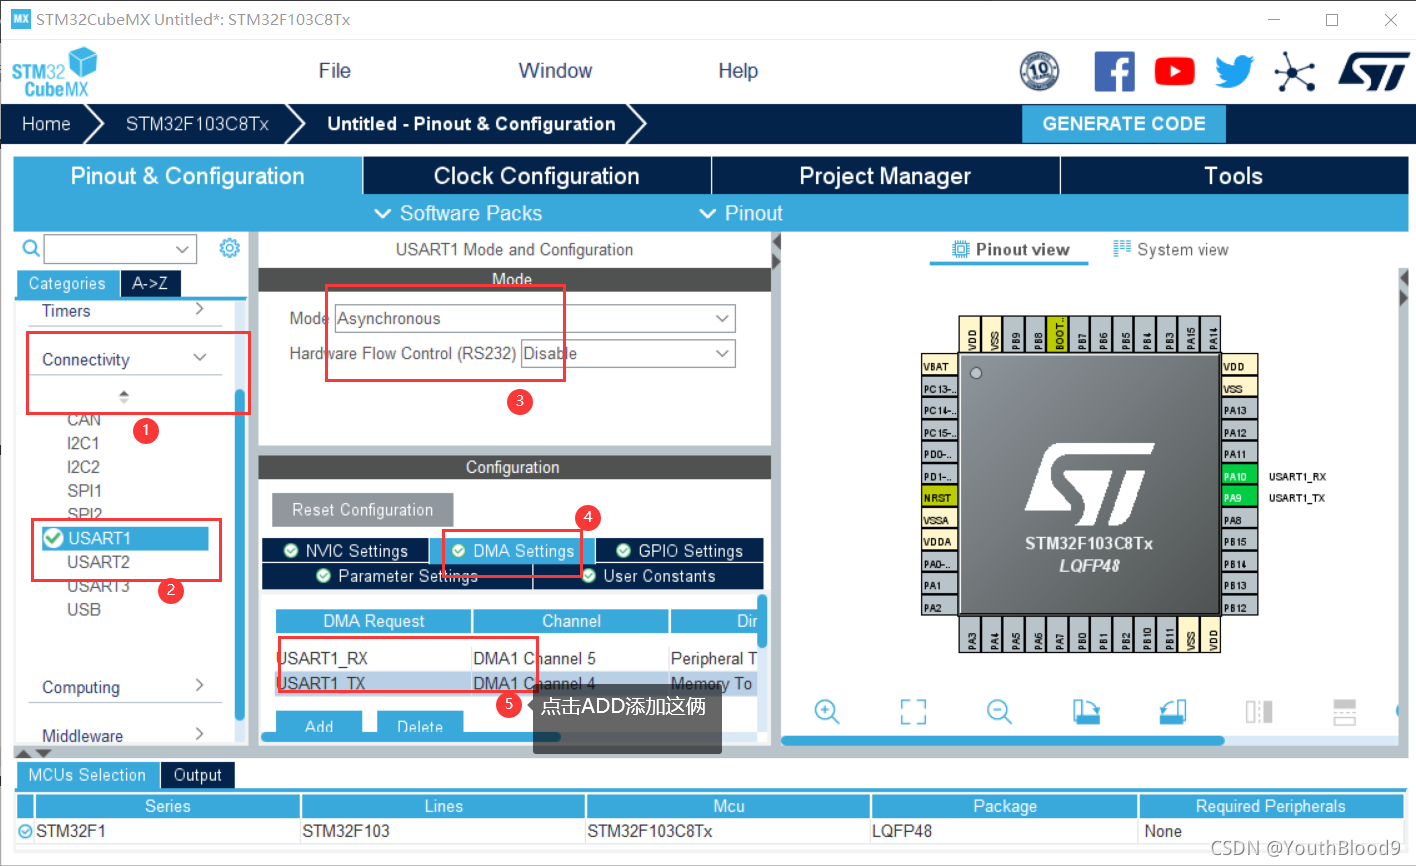Select USART2 in the peripheral list

tap(98, 562)
